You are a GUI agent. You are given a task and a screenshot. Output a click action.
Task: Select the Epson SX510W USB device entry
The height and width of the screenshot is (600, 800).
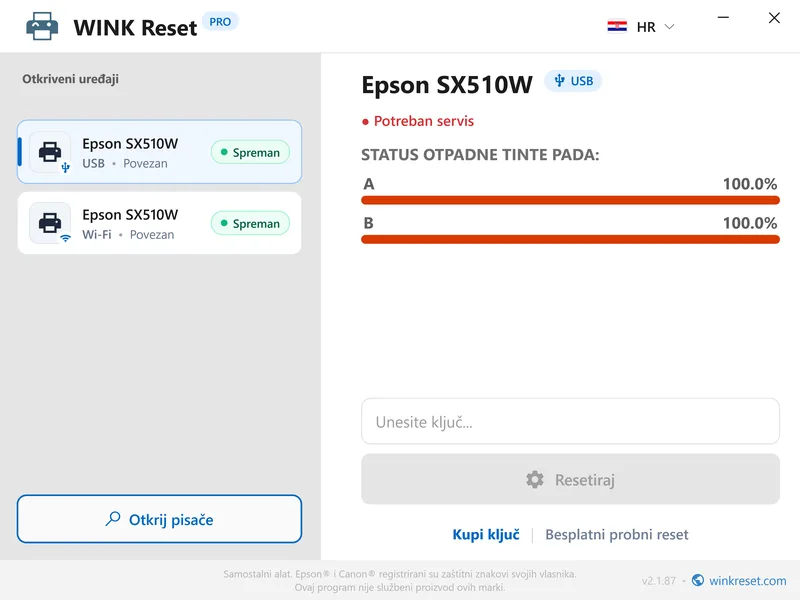159,152
